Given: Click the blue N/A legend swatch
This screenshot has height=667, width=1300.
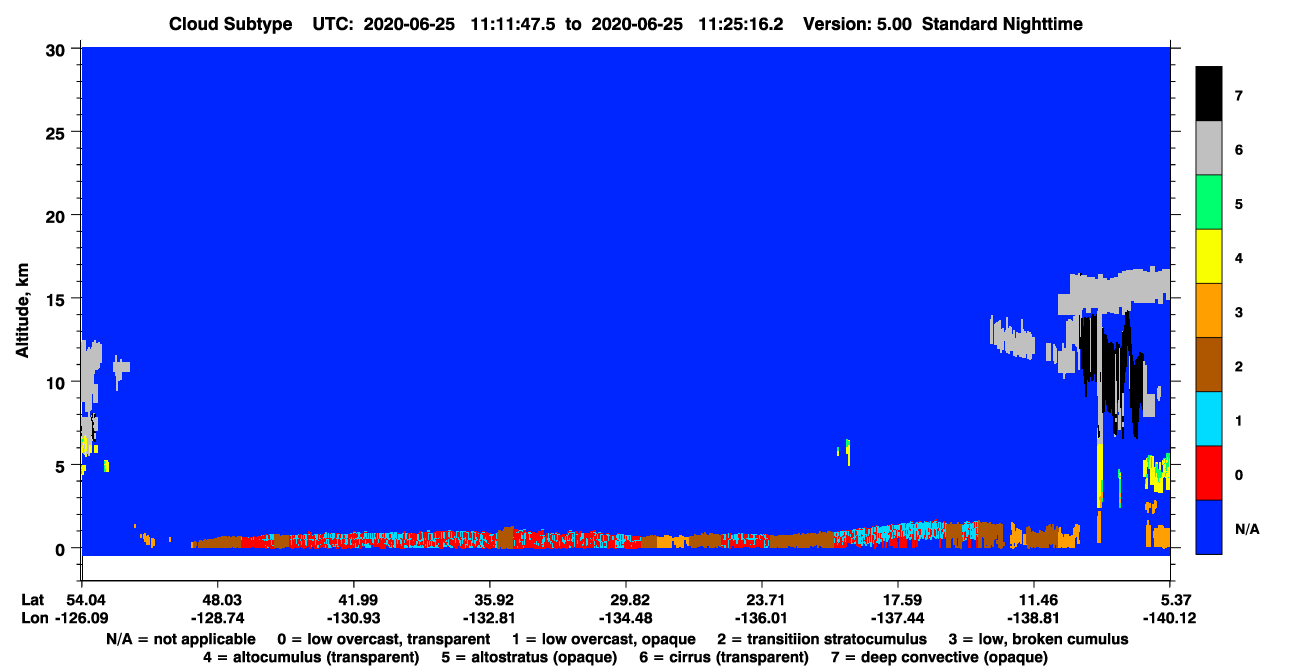Looking at the screenshot, I should click(x=1209, y=527).
